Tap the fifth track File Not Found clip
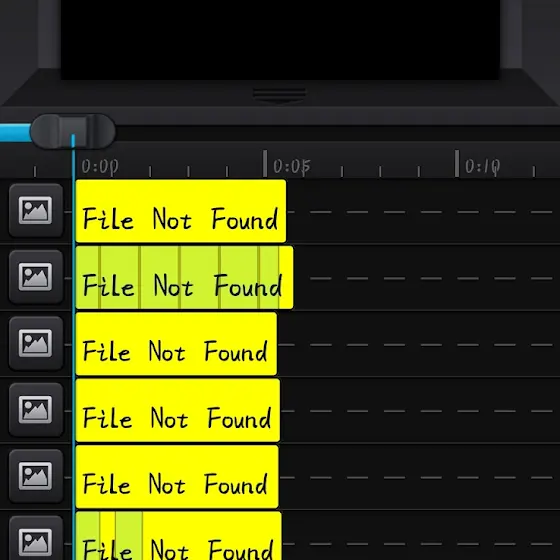The image size is (560, 560). [177, 477]
